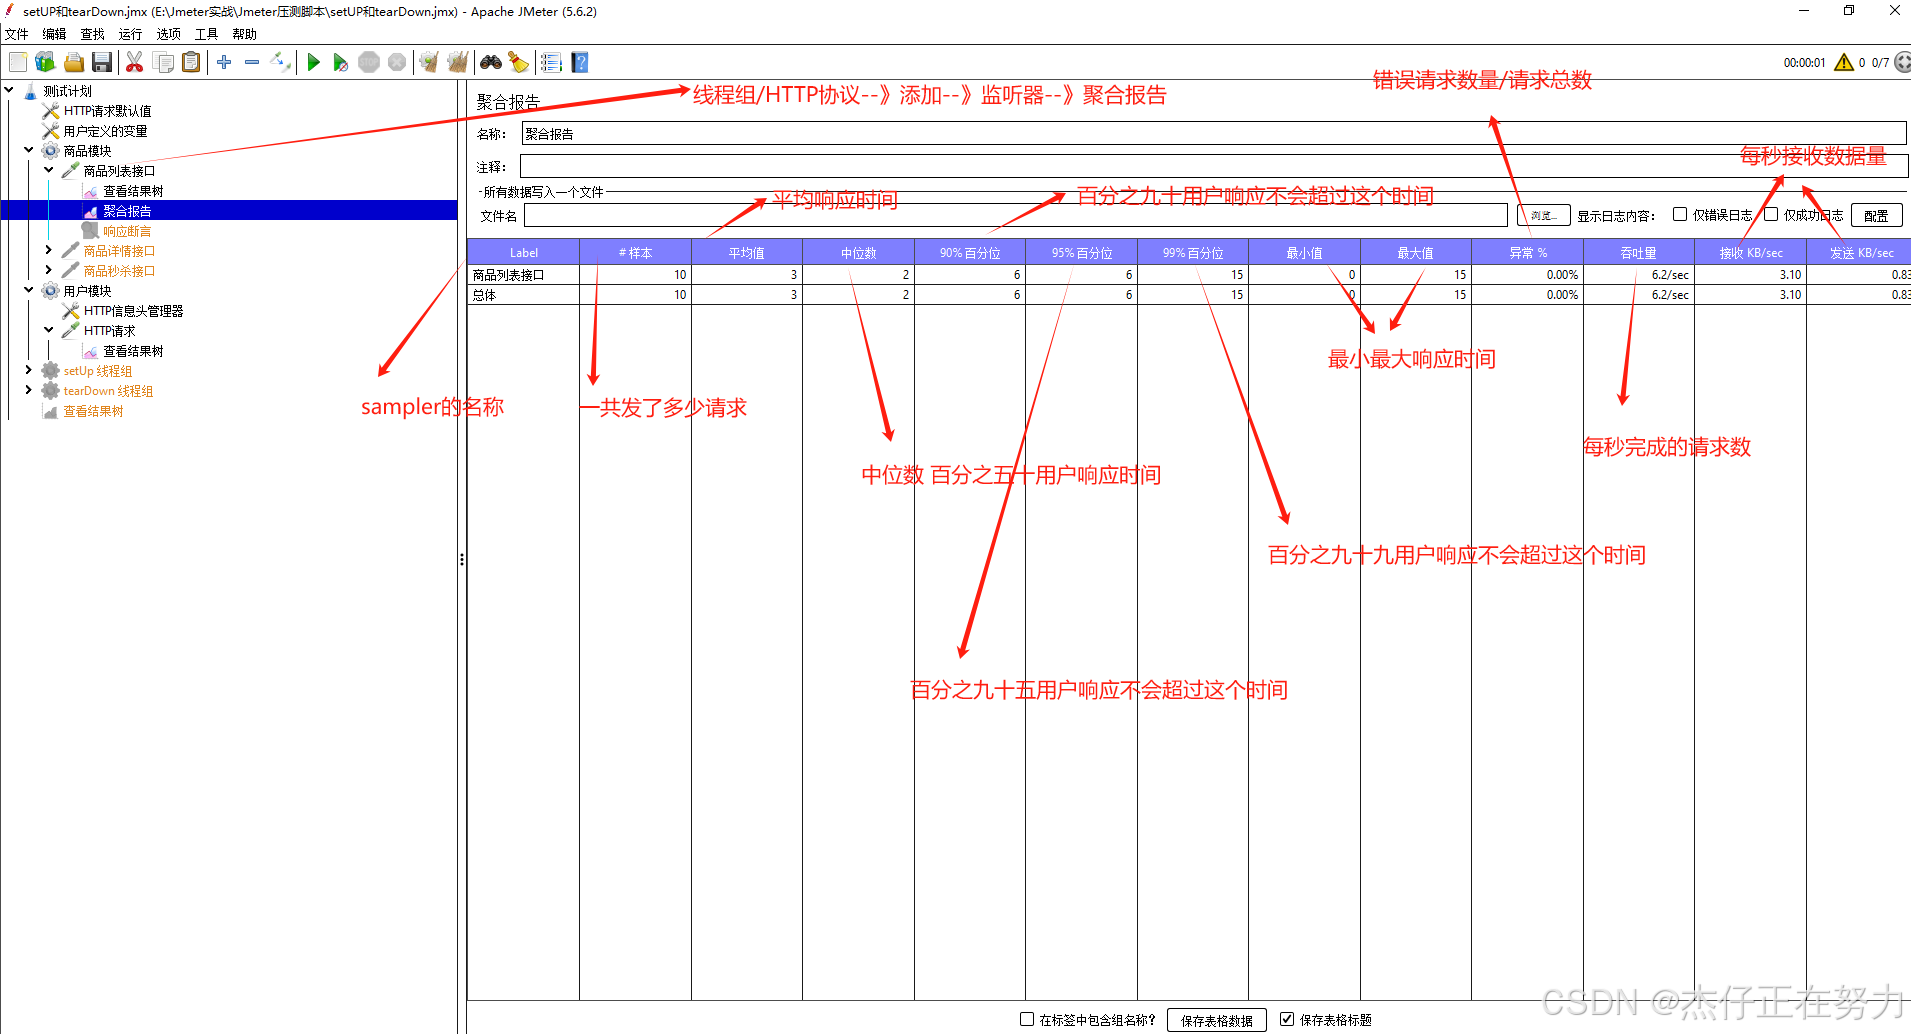Open the 帮助 menu

pyautogui.click(x=244, y=34)
